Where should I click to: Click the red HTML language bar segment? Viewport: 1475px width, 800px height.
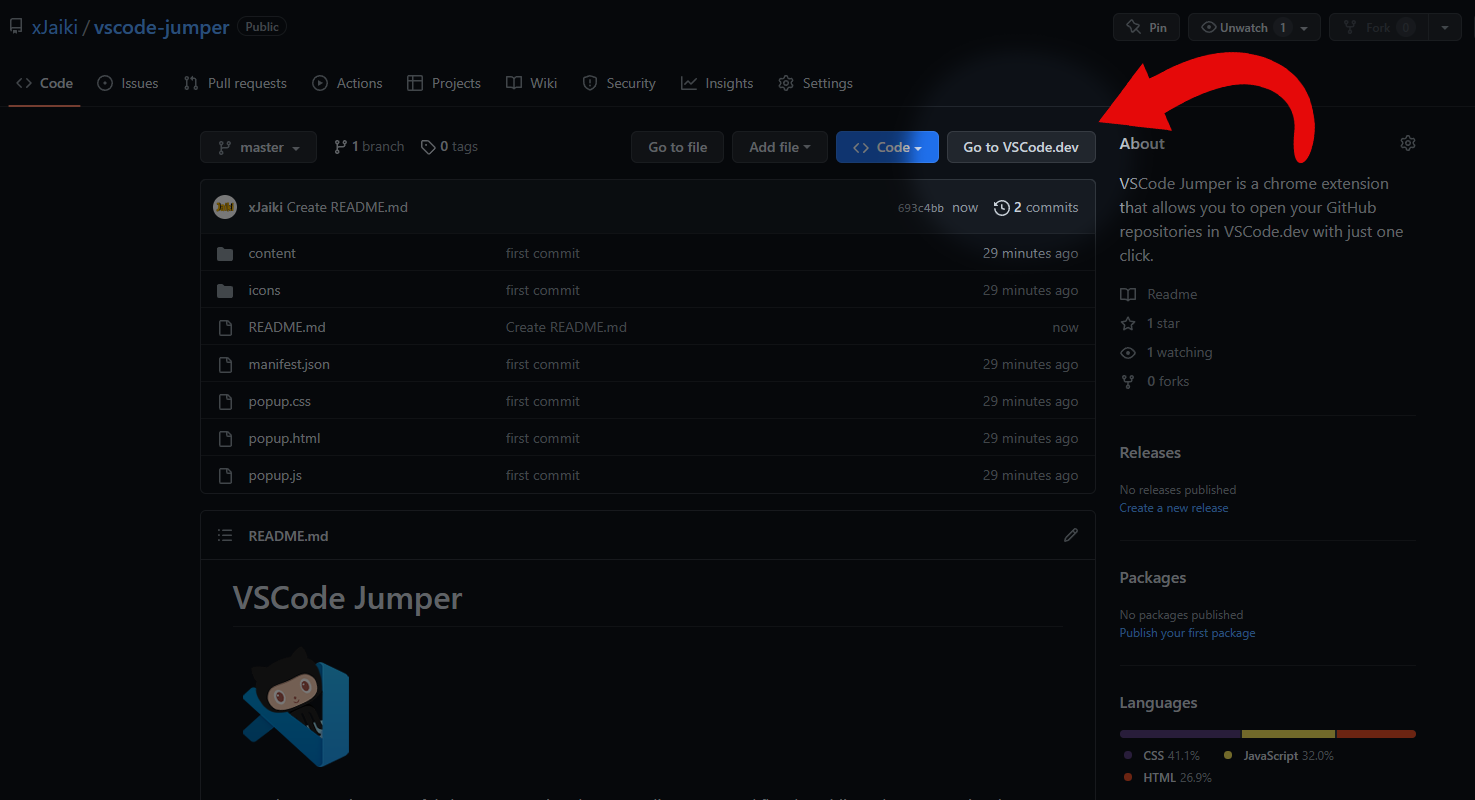point(1376,734)
